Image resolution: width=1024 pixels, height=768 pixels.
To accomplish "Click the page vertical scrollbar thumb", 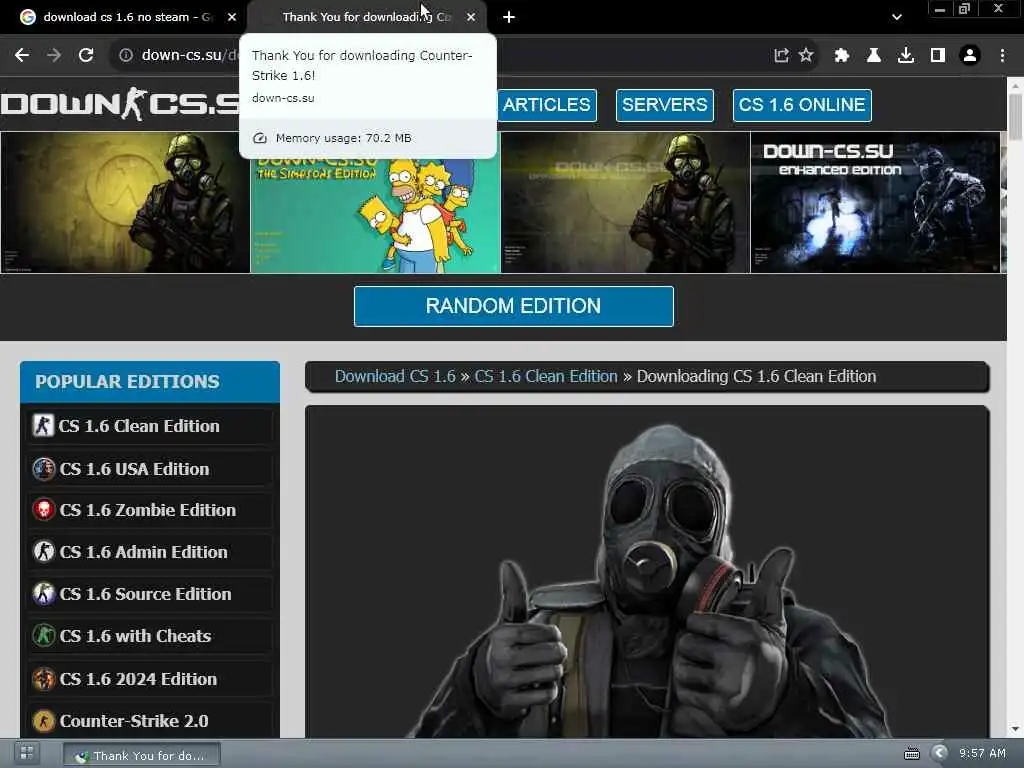I will (1016, 118).
